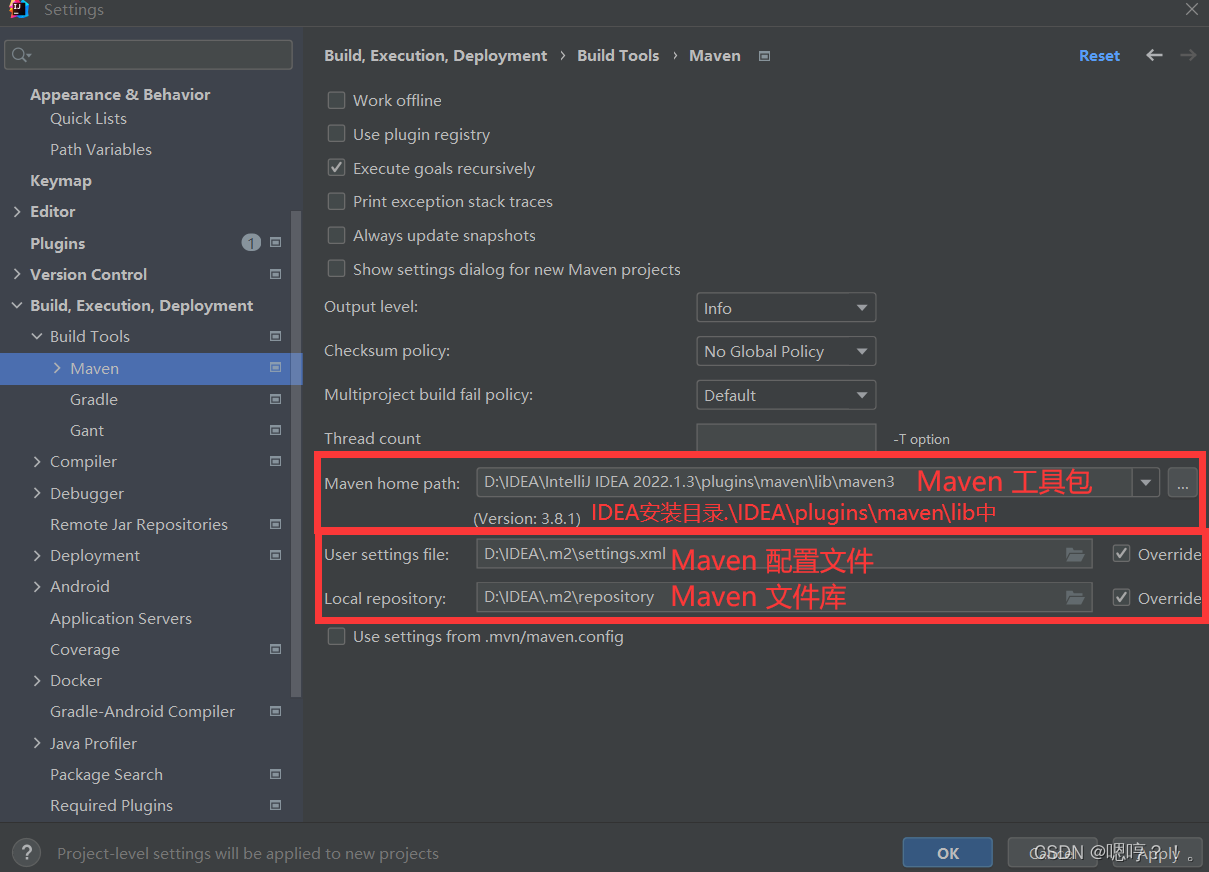The width and height of the screenshot is (1209, 872).
Task: Open folder browser for Local repository
Action: pos(1075,598)
